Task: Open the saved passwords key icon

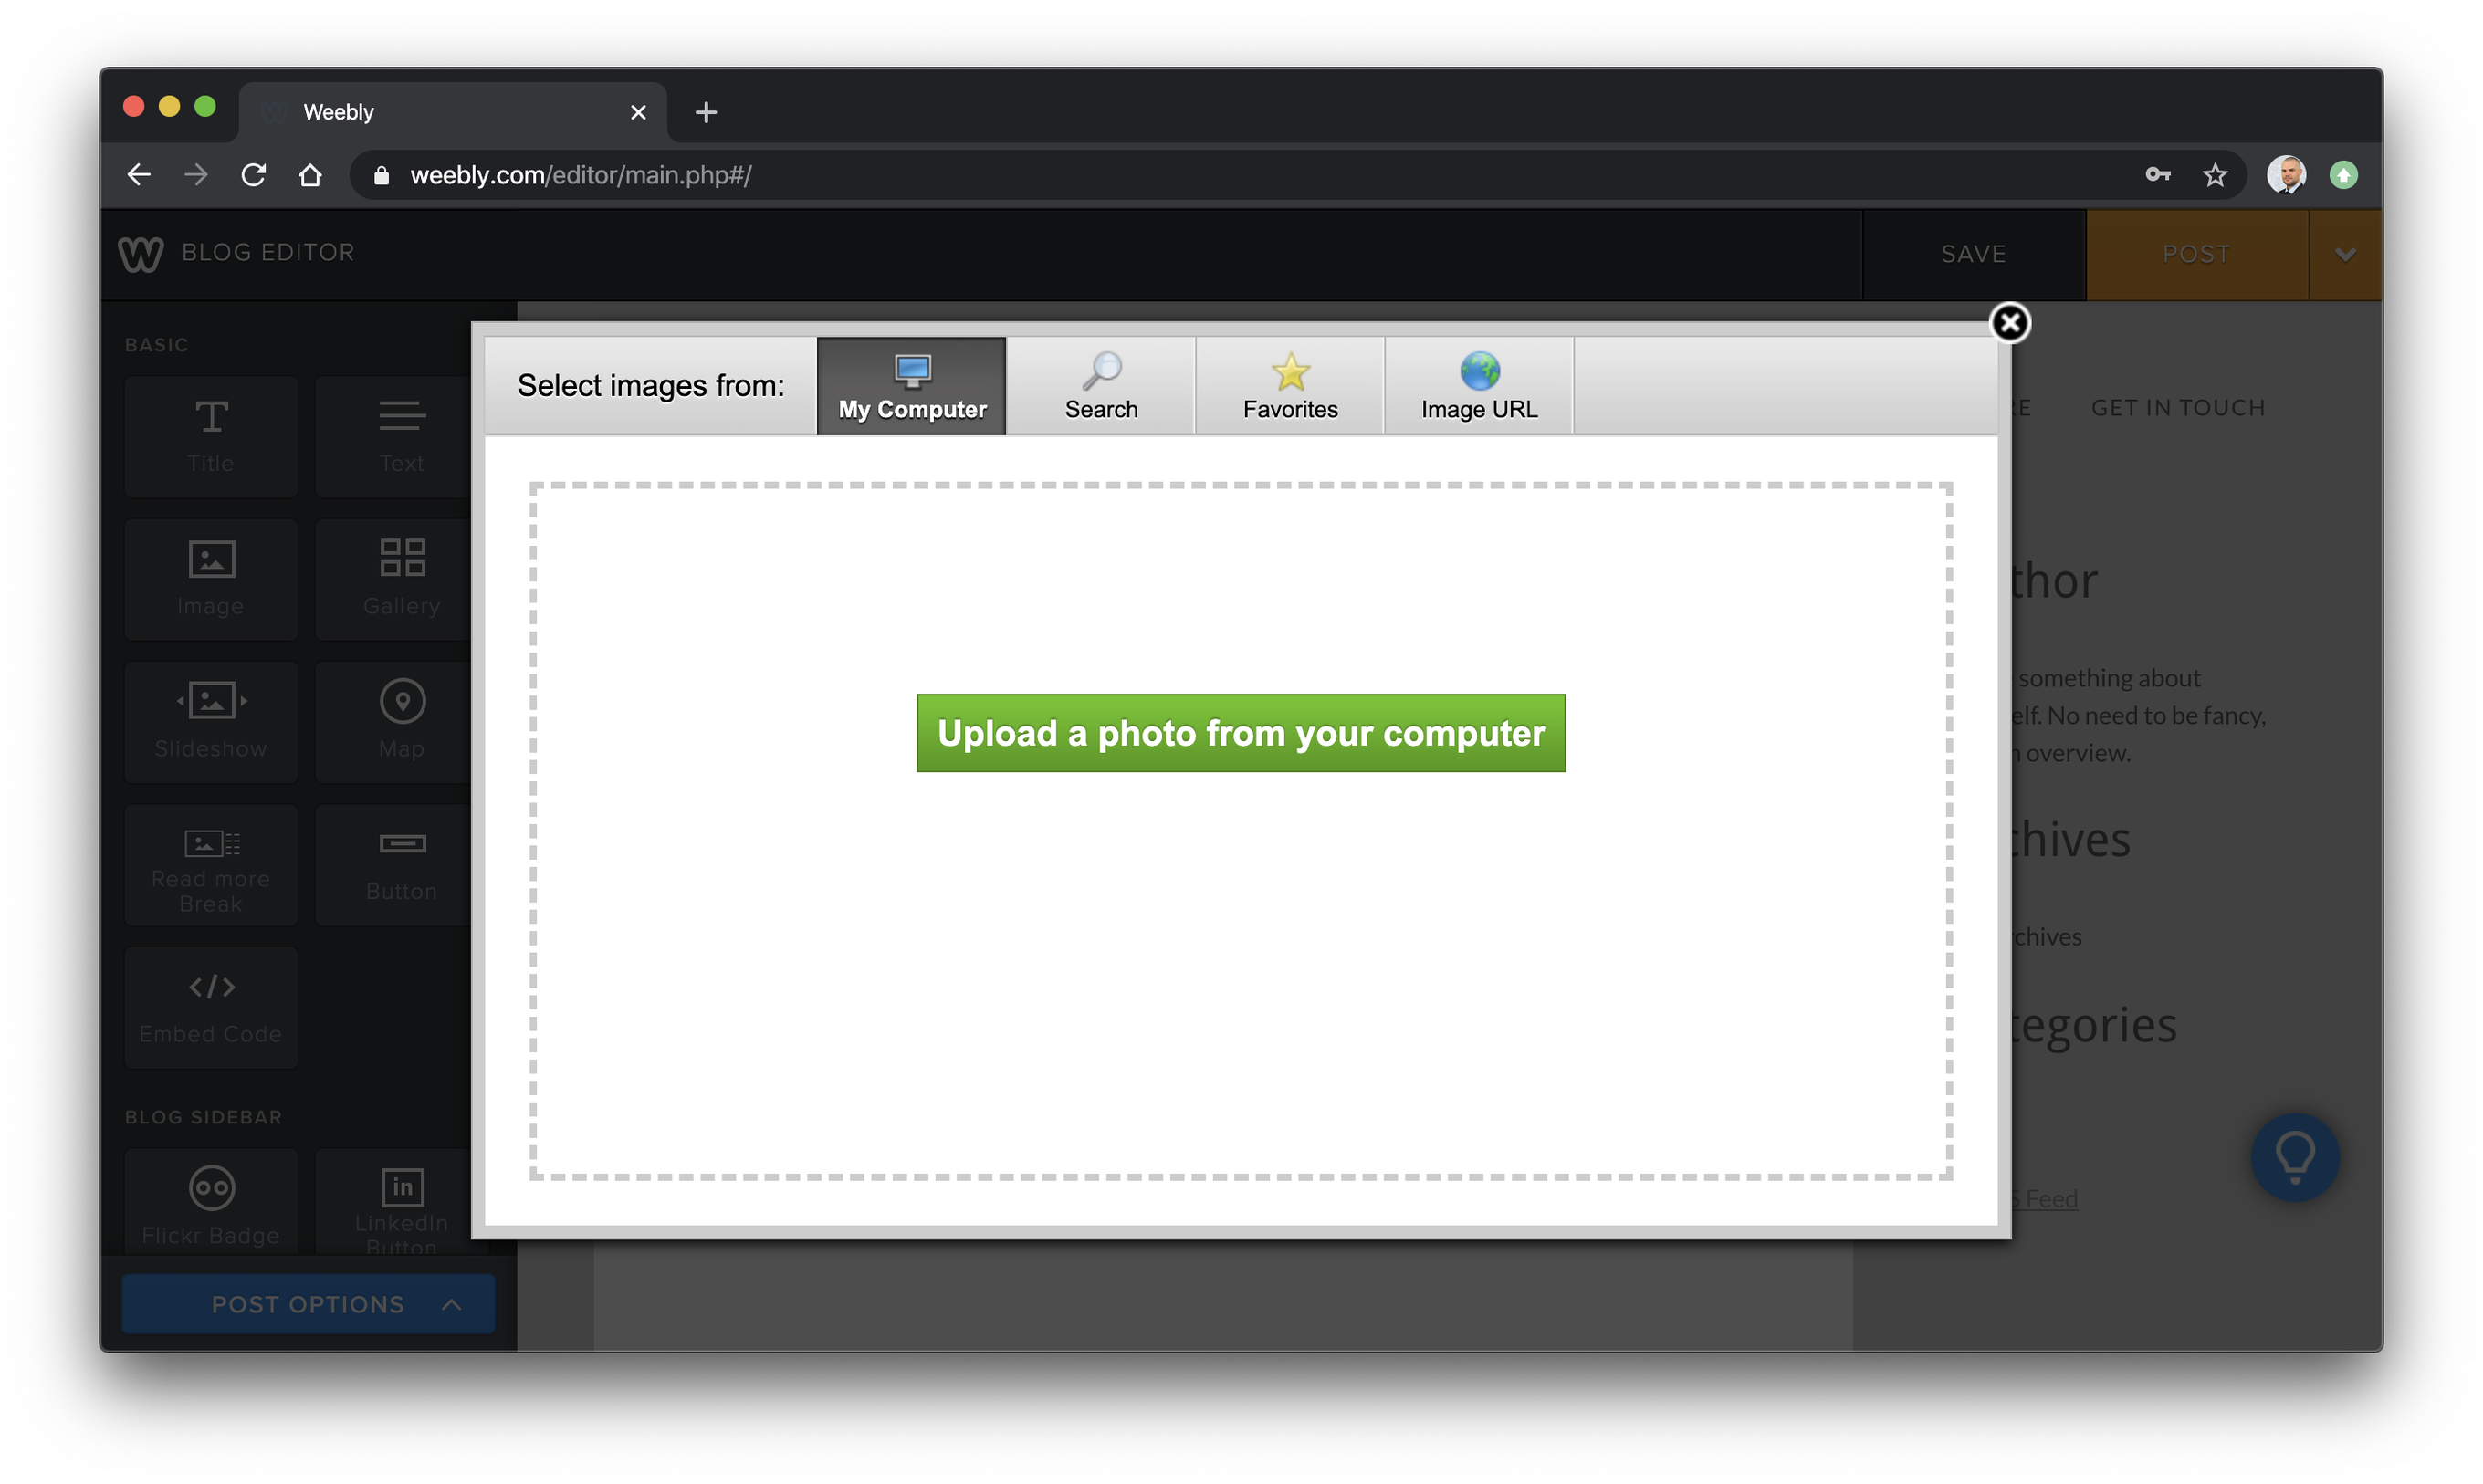Action: (x=2158, y=175)
